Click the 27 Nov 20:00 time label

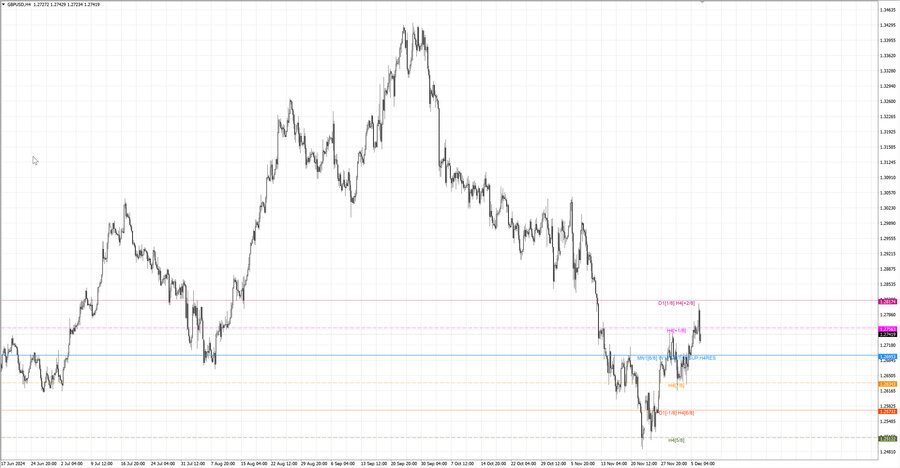click(x=673, y=463)
